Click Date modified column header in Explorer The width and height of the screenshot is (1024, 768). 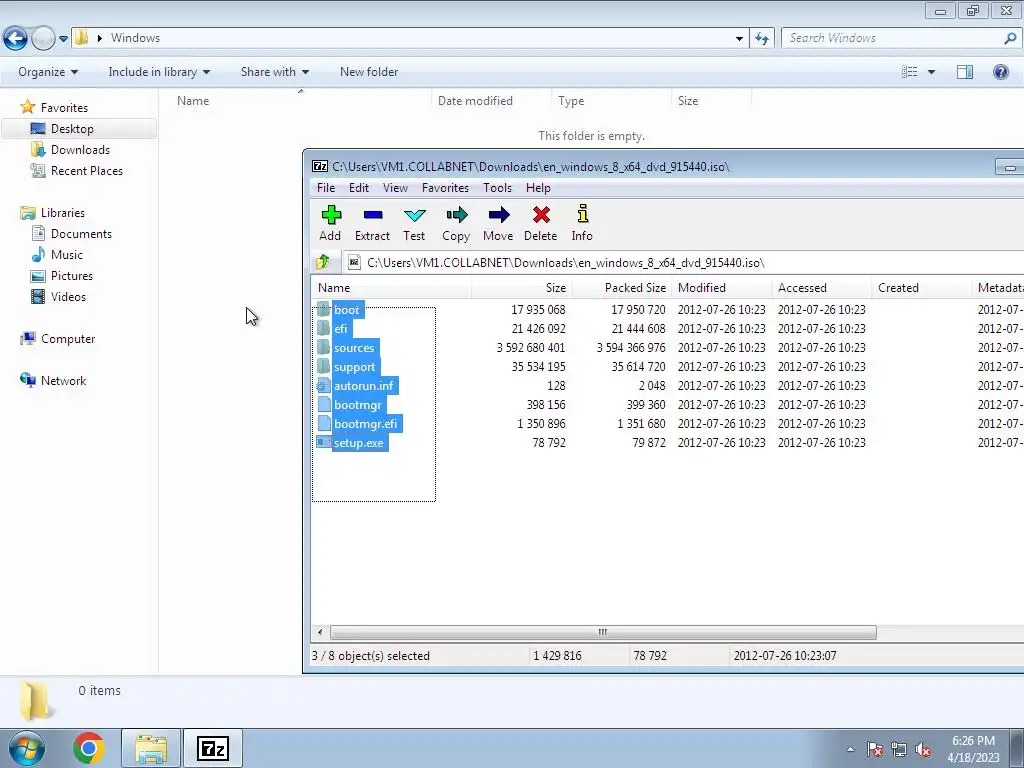[490, 101]
